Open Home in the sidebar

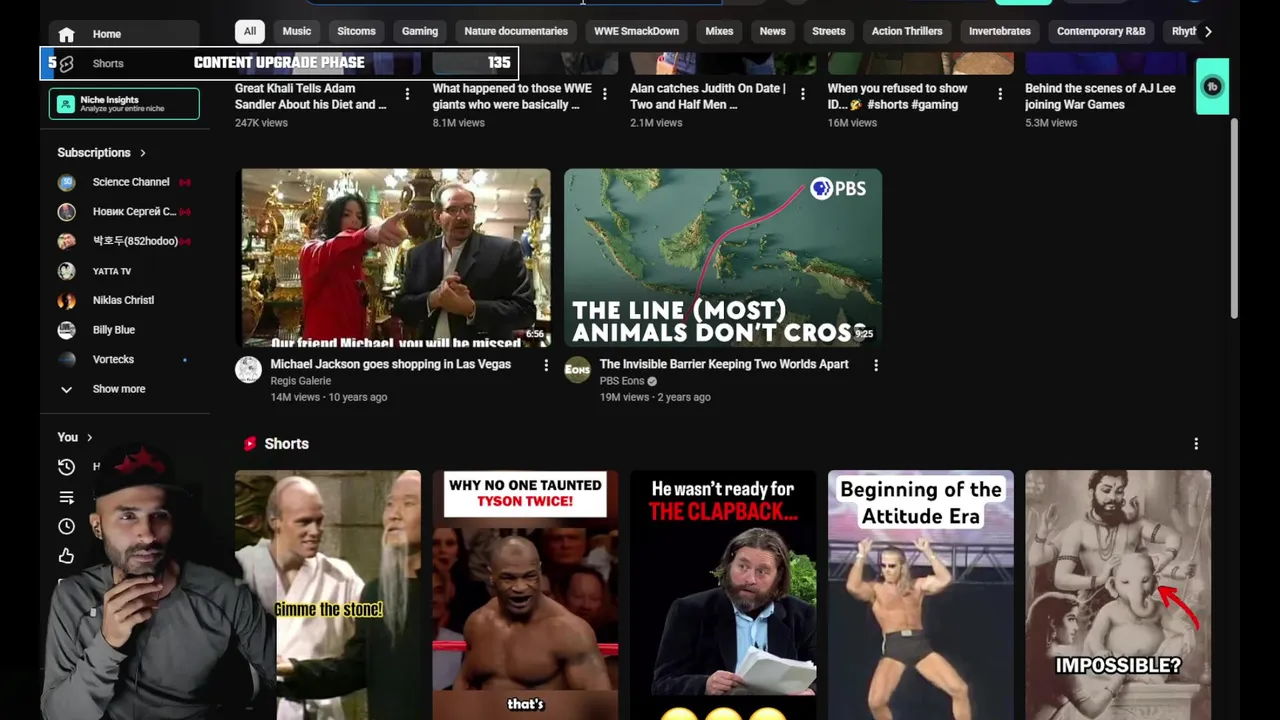click(x=124, y=34)
